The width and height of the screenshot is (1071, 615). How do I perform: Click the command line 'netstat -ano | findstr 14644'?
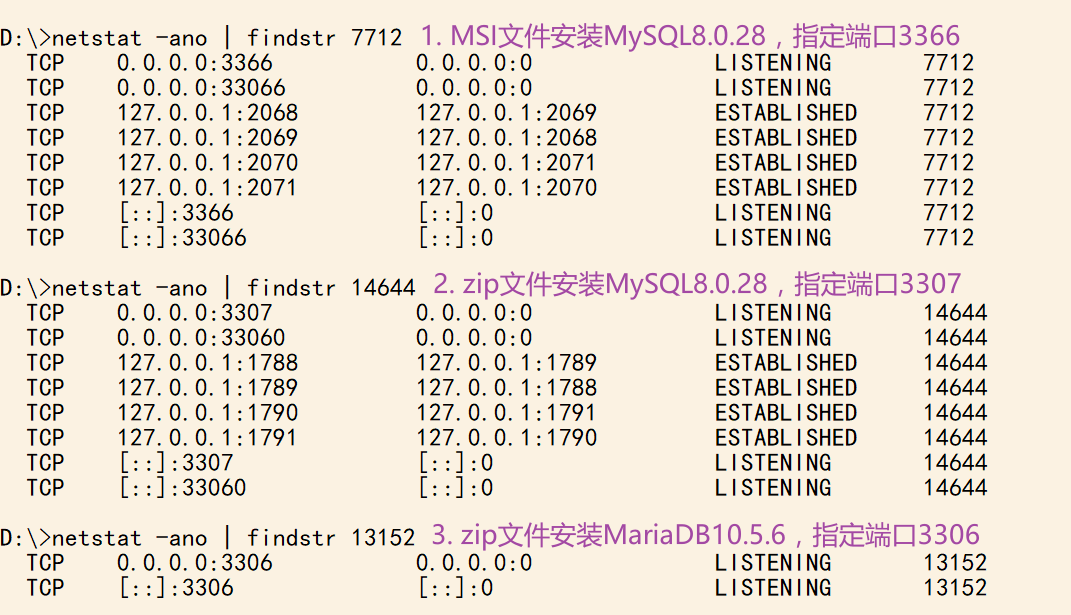234,288
